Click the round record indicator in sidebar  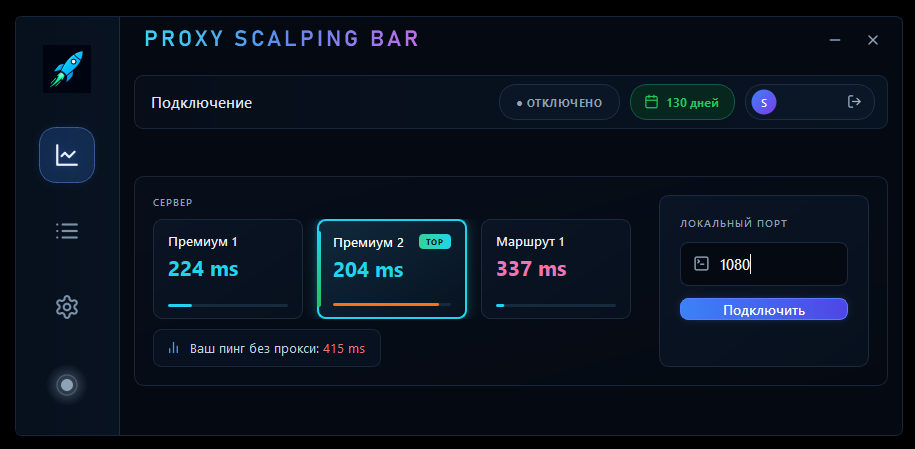pos(67,385)
